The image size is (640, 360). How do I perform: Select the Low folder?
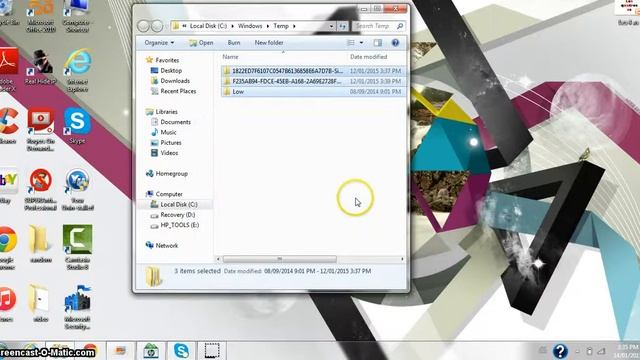click(313, 92)
